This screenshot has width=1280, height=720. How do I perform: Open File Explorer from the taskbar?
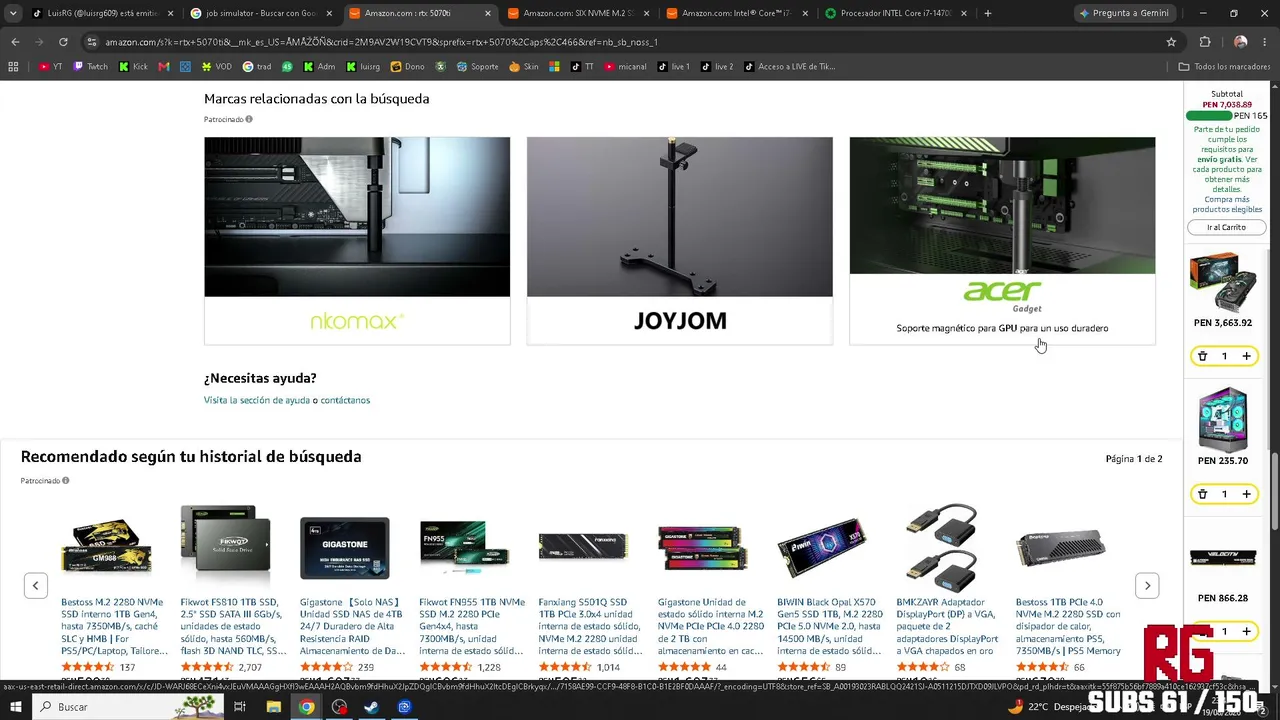tap(273, 707)
